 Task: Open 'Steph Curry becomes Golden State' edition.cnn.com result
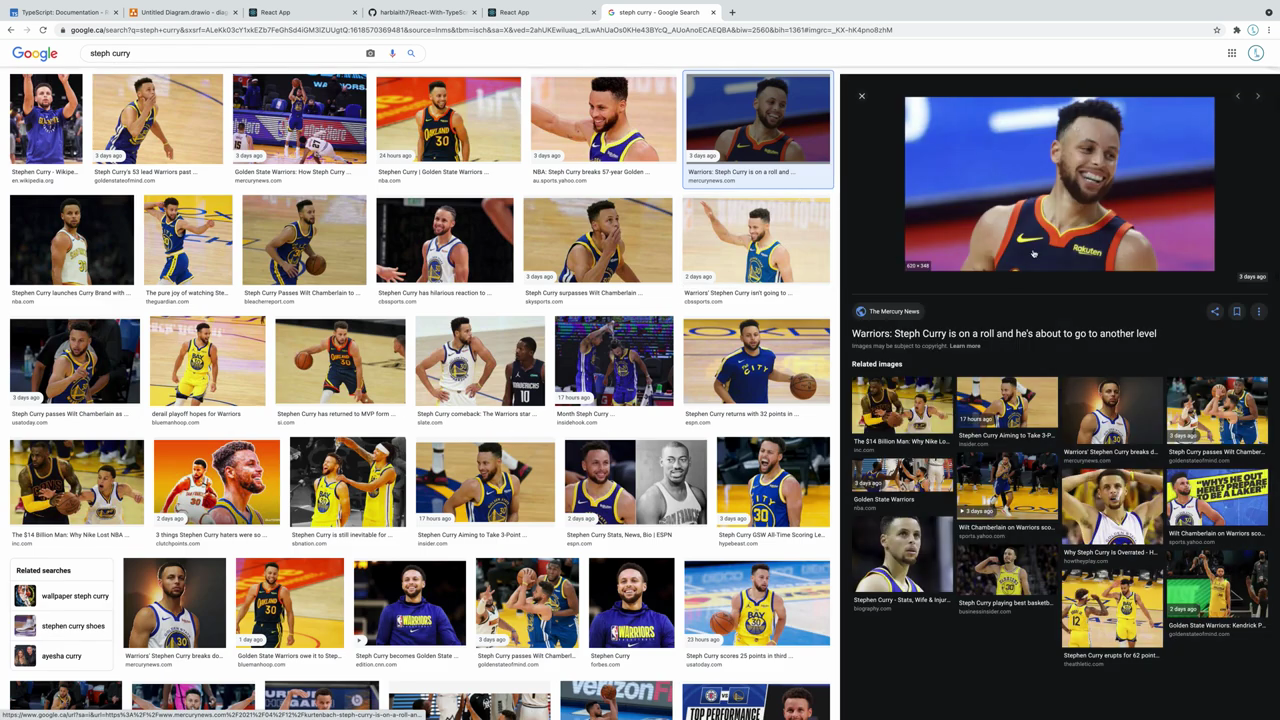(x=409, y=603)
